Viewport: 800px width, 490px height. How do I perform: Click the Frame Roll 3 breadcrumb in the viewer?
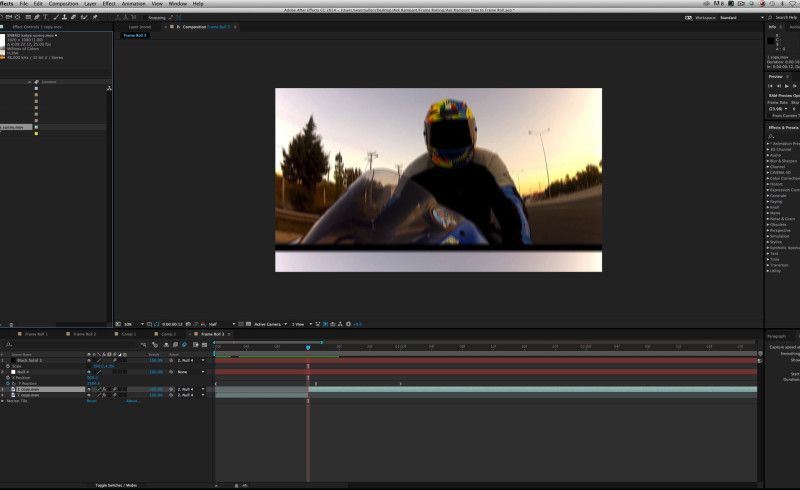point(135,35)
